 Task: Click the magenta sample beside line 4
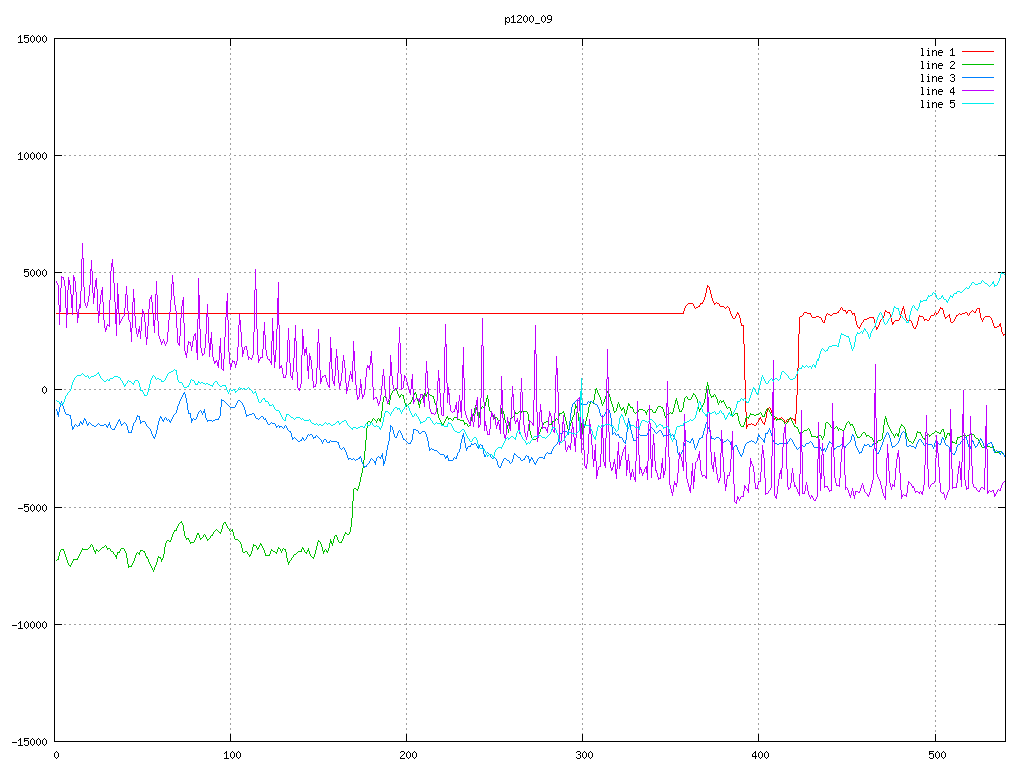click(x=978, y=91)
